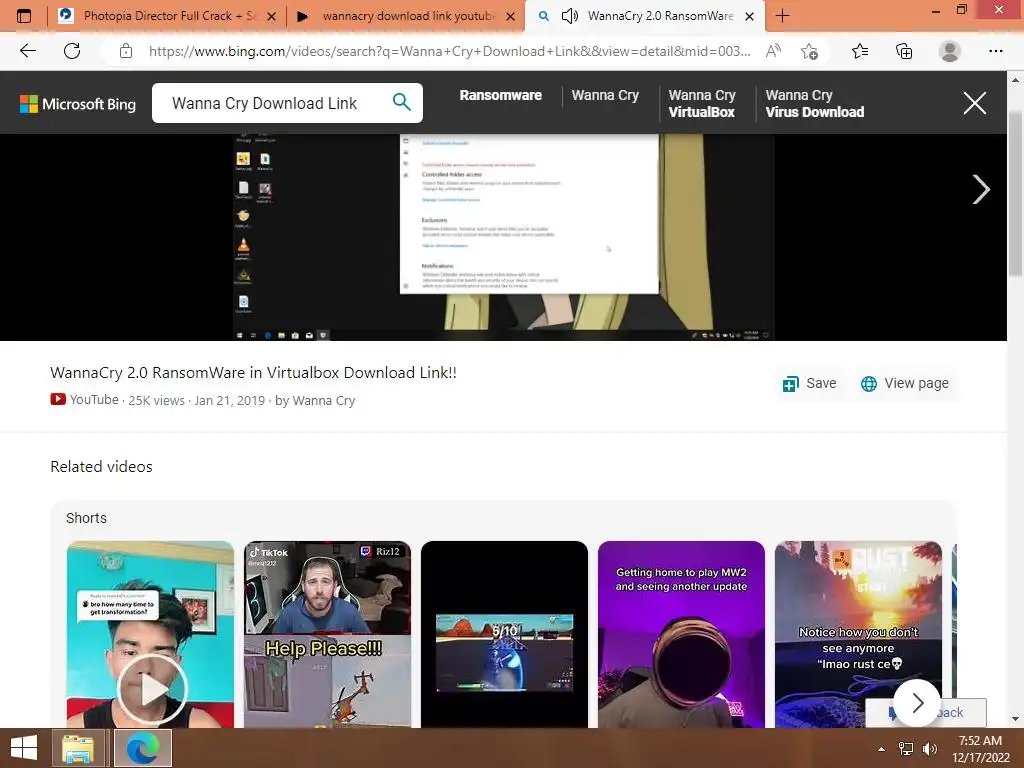
Task: Open WannaCry 2.0 RansomWare video title
Action: 253,373
